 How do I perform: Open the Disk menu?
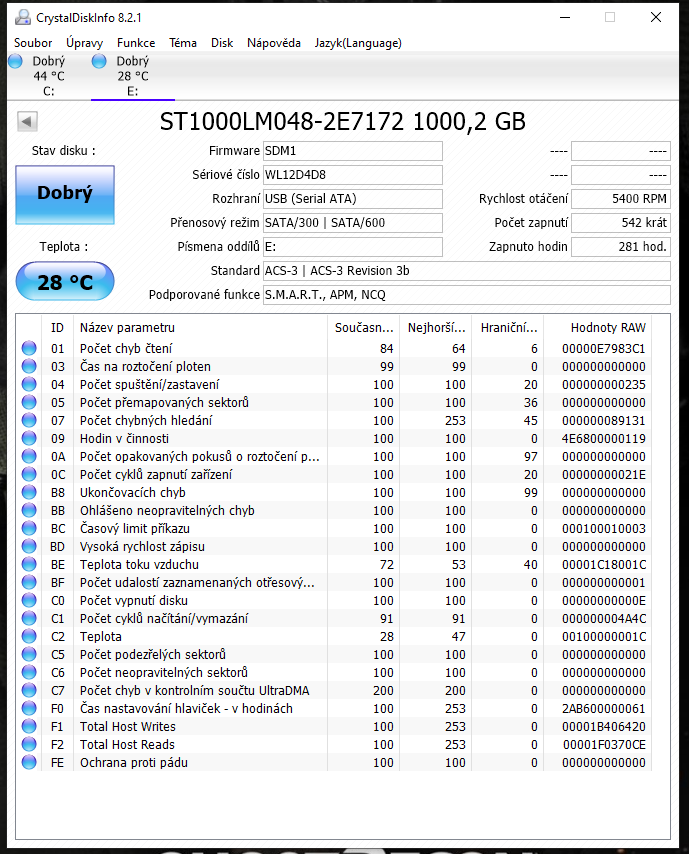tap(222, 43)
